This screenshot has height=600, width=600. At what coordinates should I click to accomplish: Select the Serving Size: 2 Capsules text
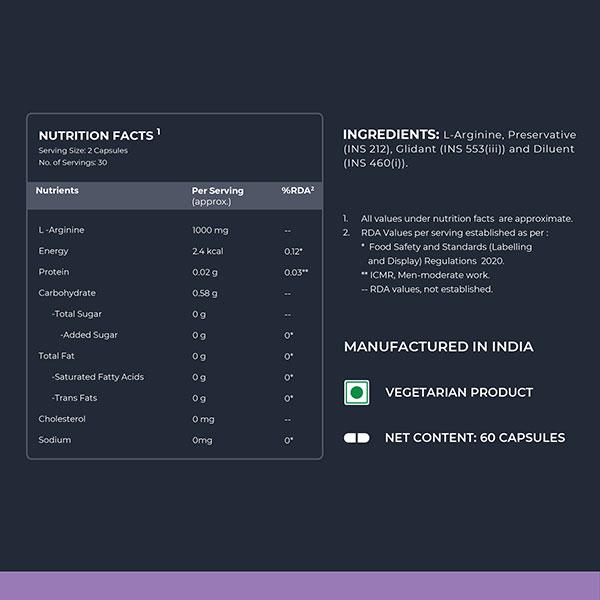[82, 151]
